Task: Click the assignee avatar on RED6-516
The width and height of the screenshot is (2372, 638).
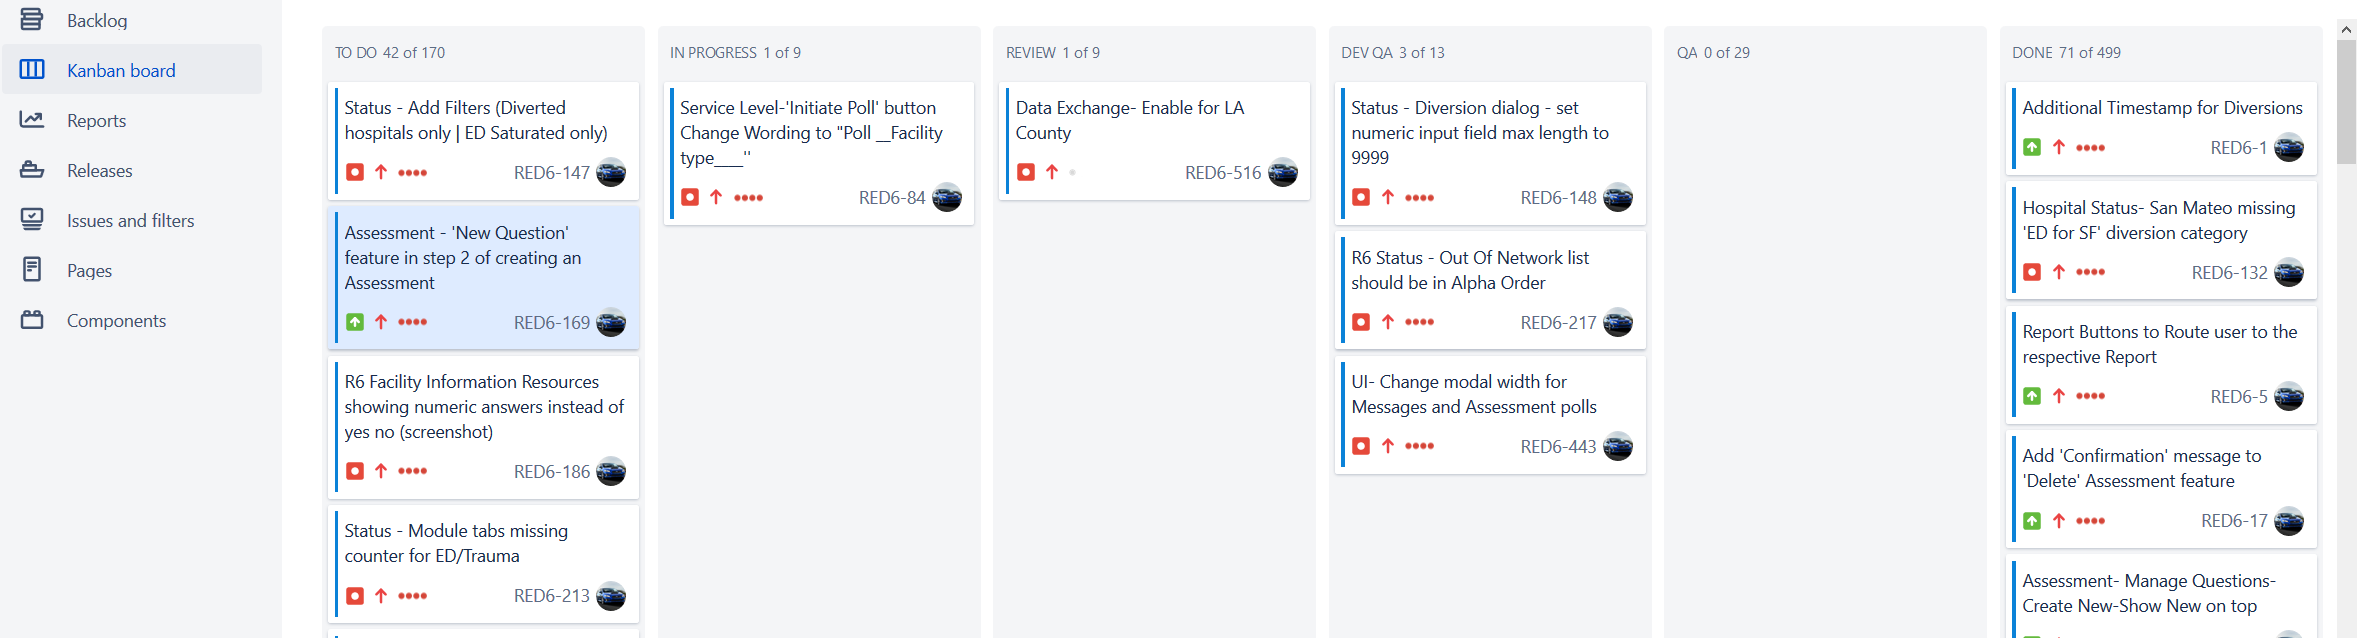Action: tap(1283, 173)
